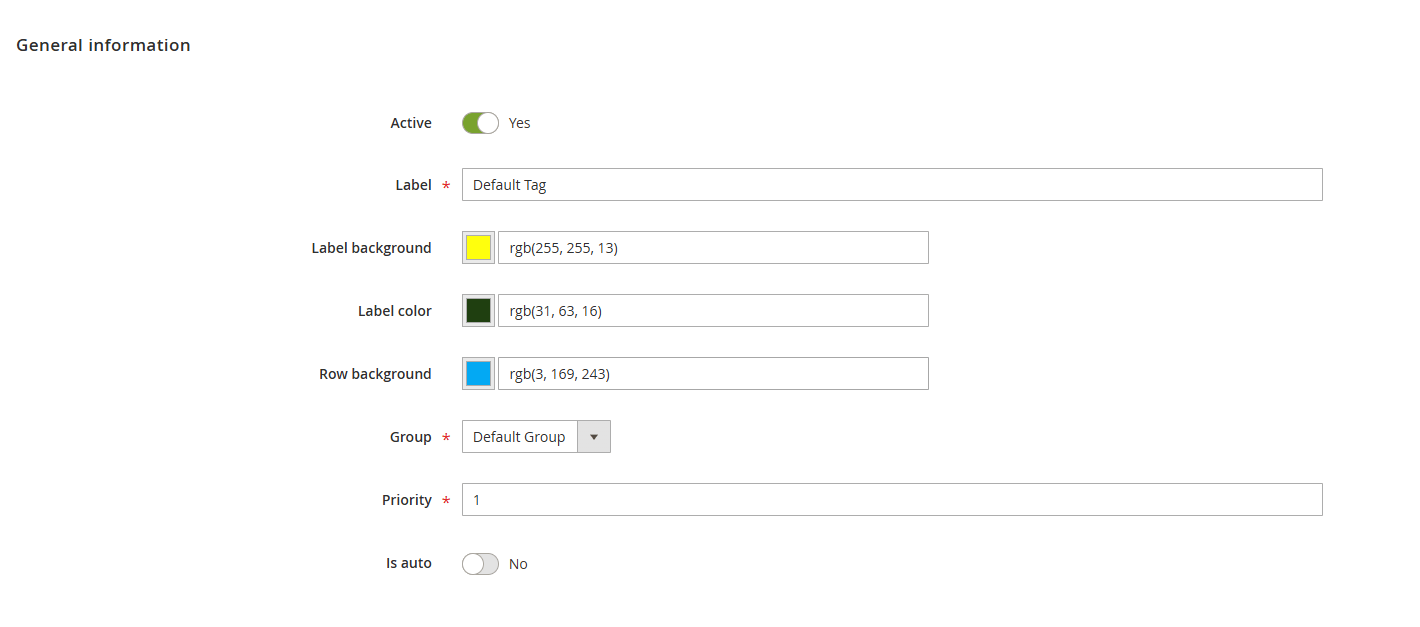Screen dimensions: 1420x627
Task: Select the Group combo box
Action: pos(520,436)
